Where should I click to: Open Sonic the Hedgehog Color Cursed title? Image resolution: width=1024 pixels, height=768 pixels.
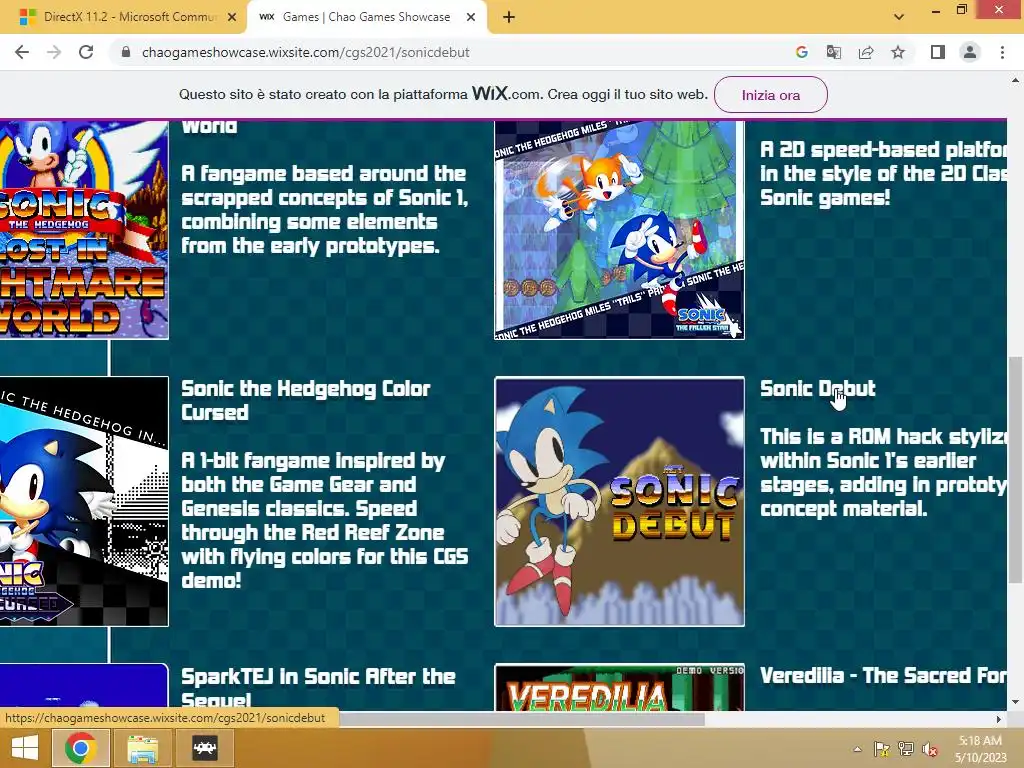305,400
